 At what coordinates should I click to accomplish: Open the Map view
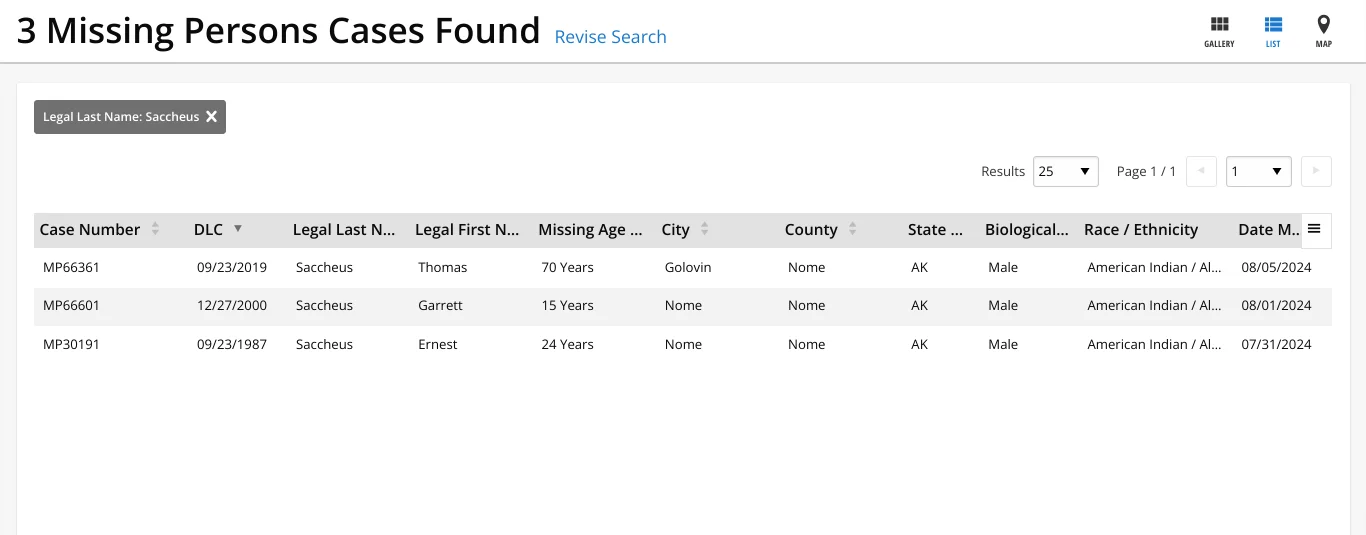(1323, 31)
